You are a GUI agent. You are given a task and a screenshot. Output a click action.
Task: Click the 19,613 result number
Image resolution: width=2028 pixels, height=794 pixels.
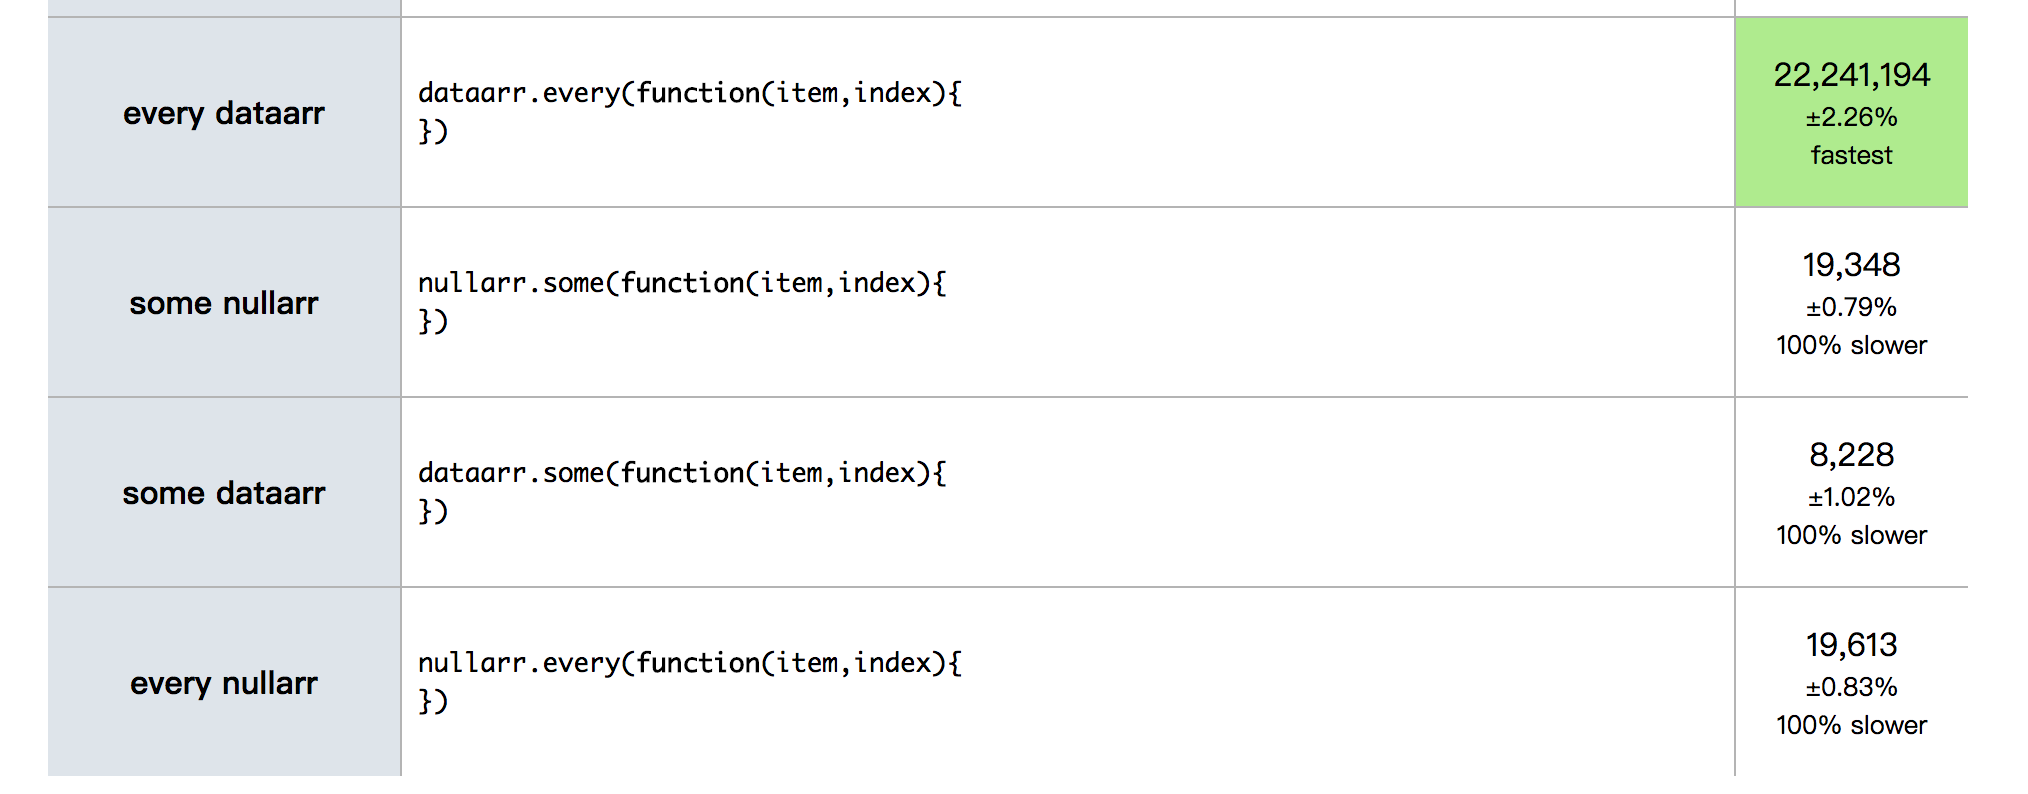[1851, 645]
